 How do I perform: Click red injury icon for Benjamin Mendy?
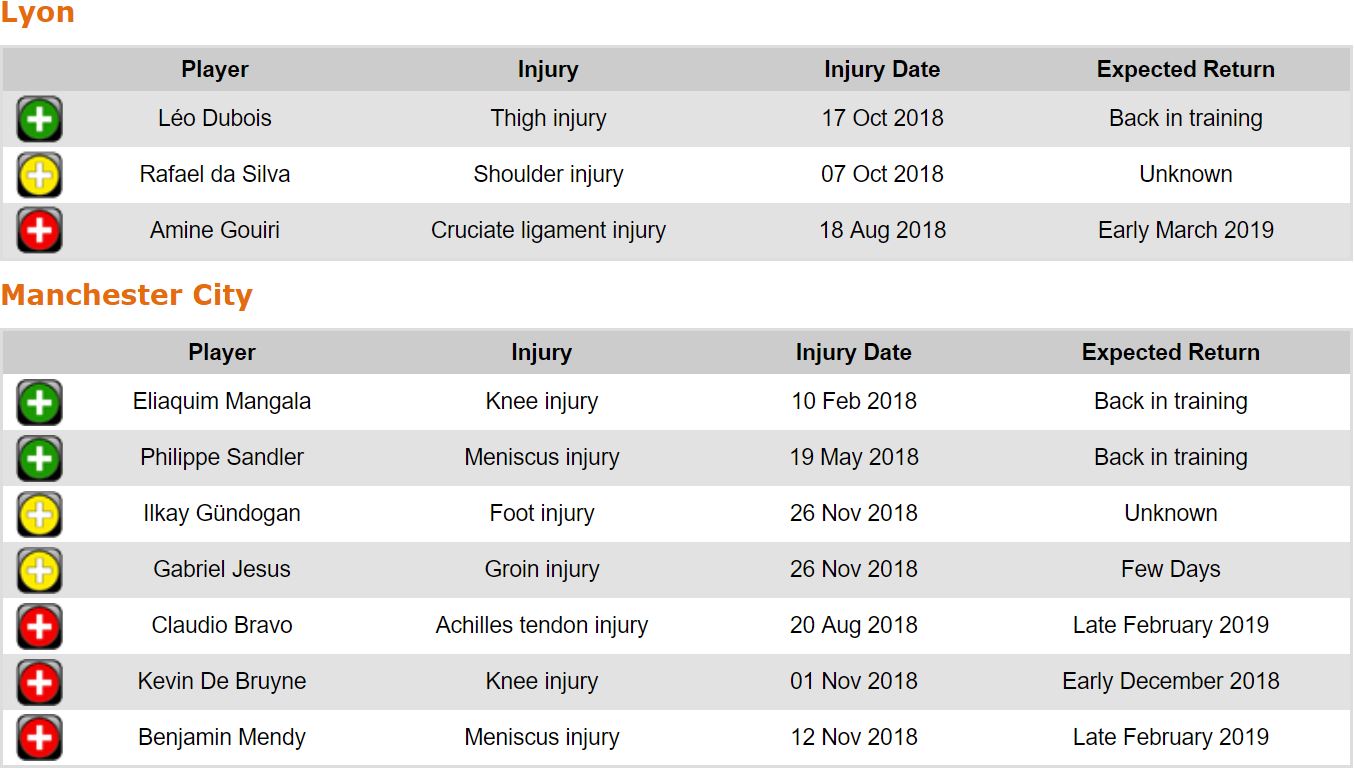click(39, 738)
